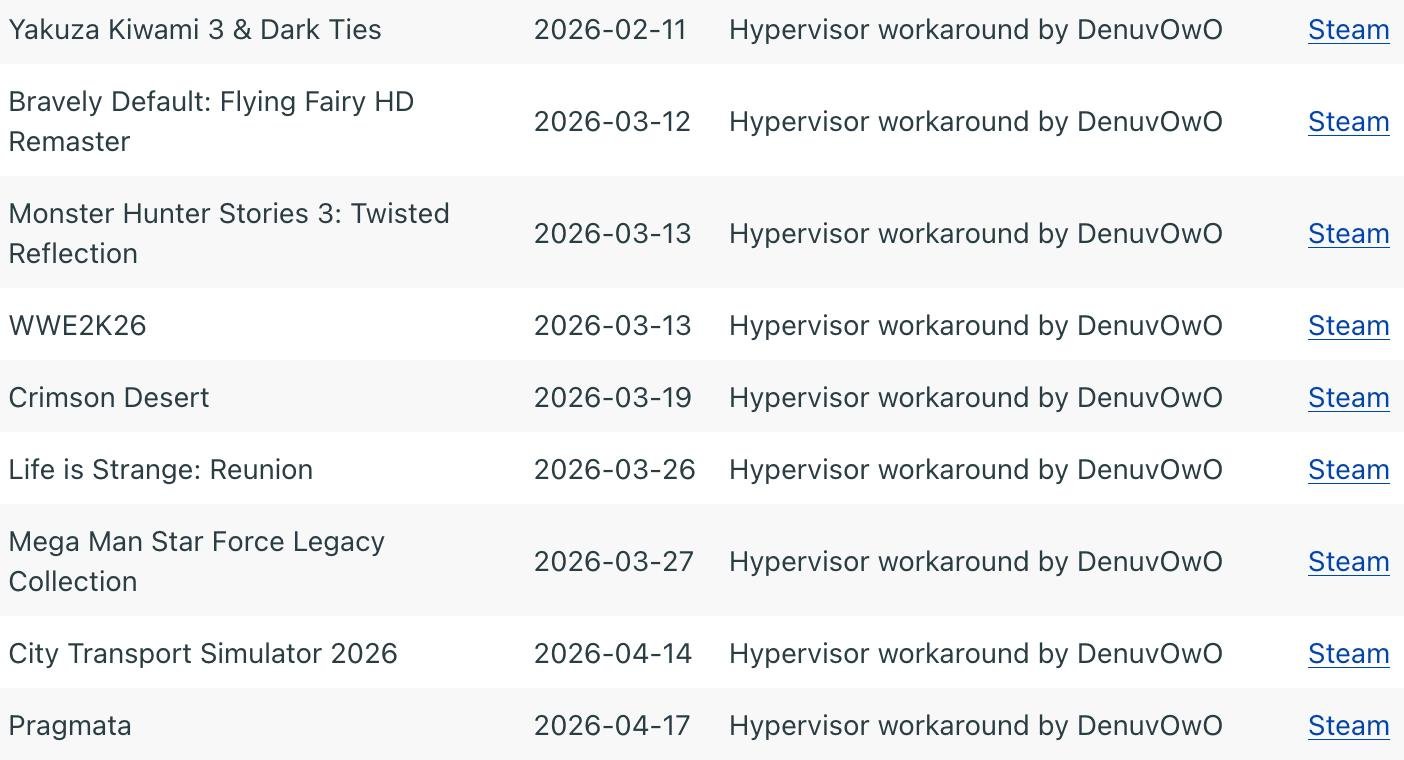Select the 2026-03-19 date cell
1404x760 pixels.
tap(612, 398)
